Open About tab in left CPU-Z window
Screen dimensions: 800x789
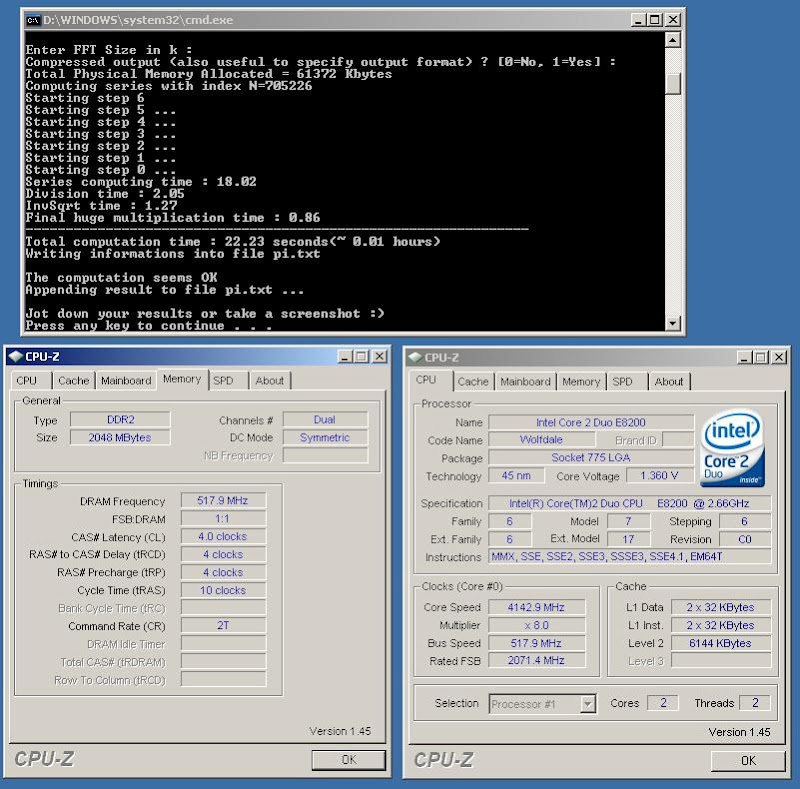click(x=269, y=381)
